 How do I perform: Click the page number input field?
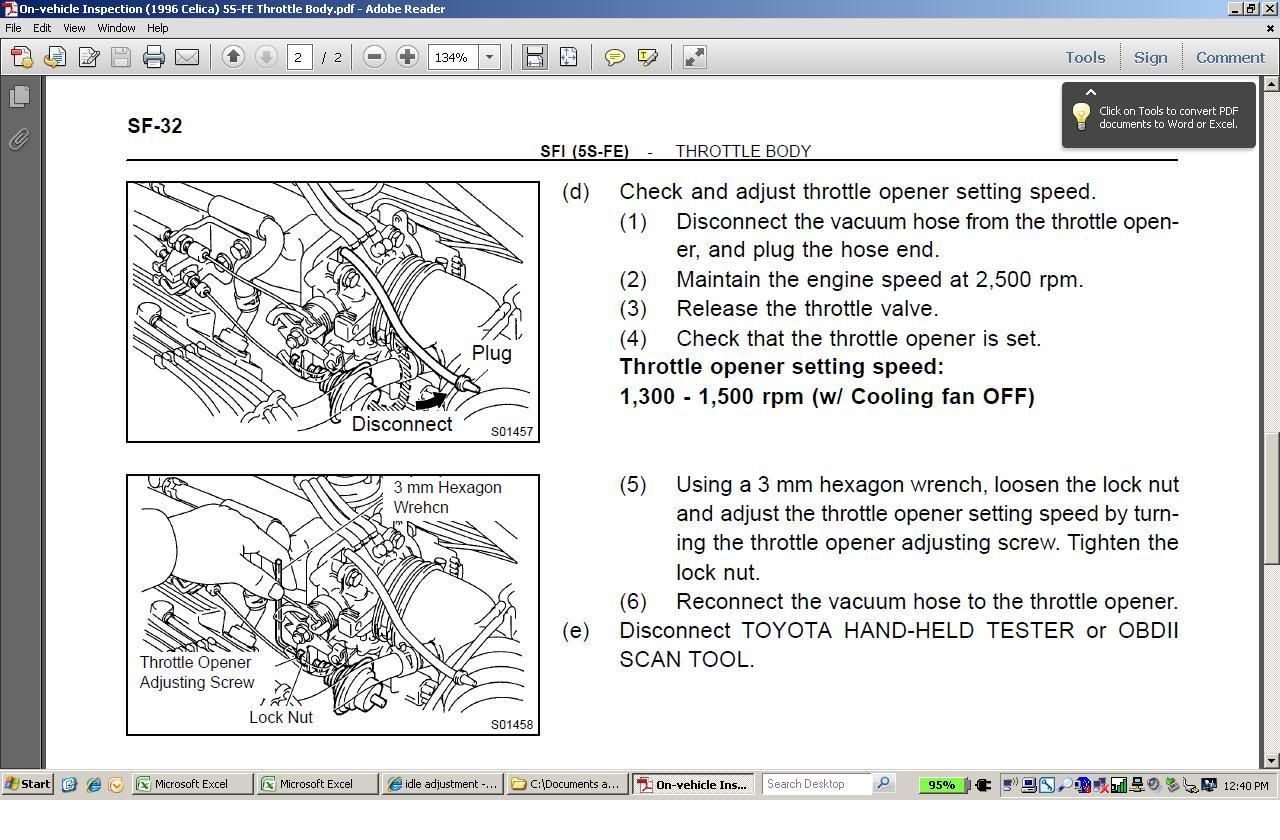[x=299, y=57]
